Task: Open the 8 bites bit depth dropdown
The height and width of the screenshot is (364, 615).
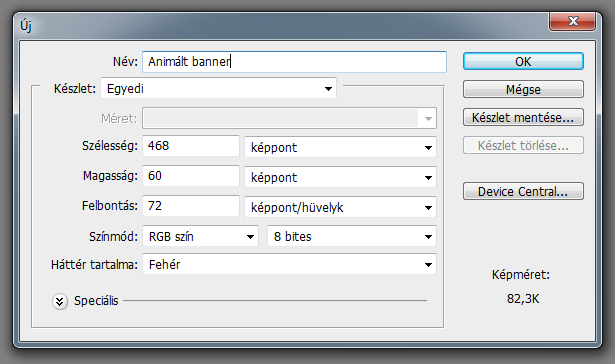Action: coord(352,236)
